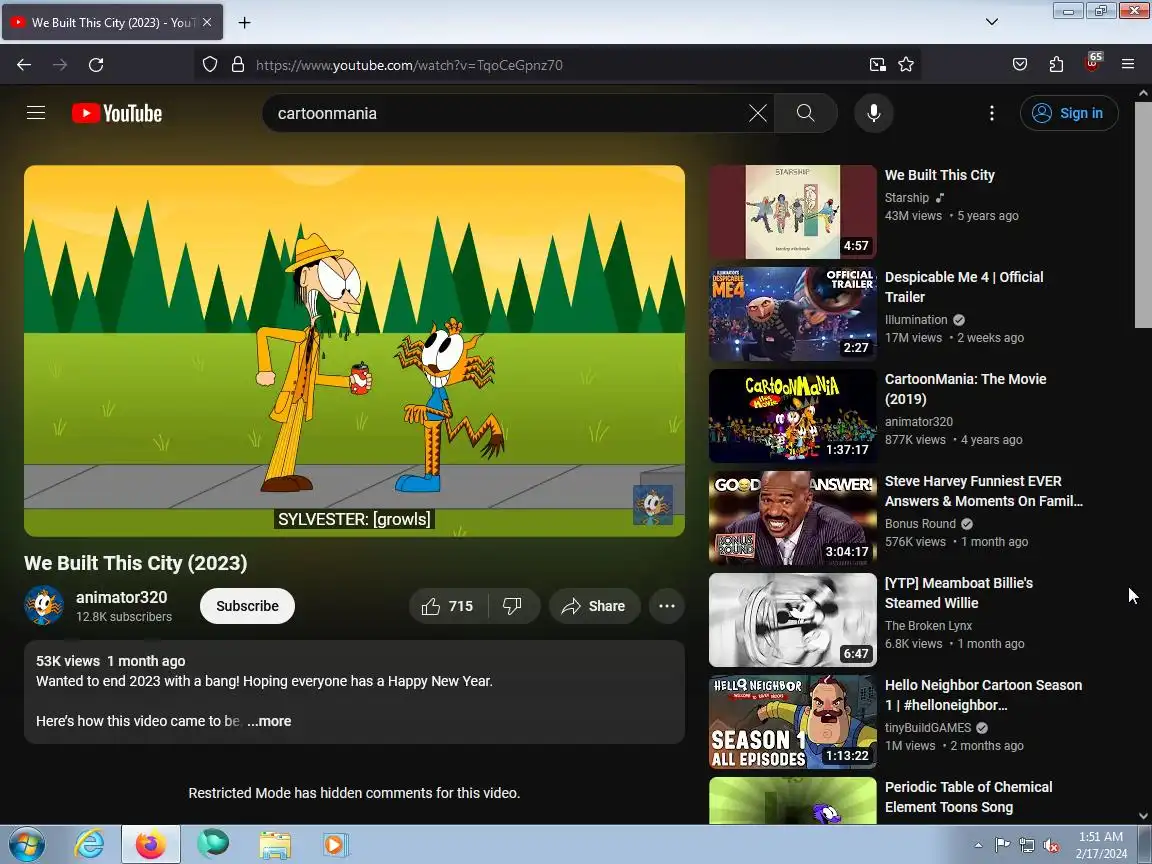This screenshot has width=1152, height=864.
Task: Reload the page with refresh icon
Action: coord(96,65)
